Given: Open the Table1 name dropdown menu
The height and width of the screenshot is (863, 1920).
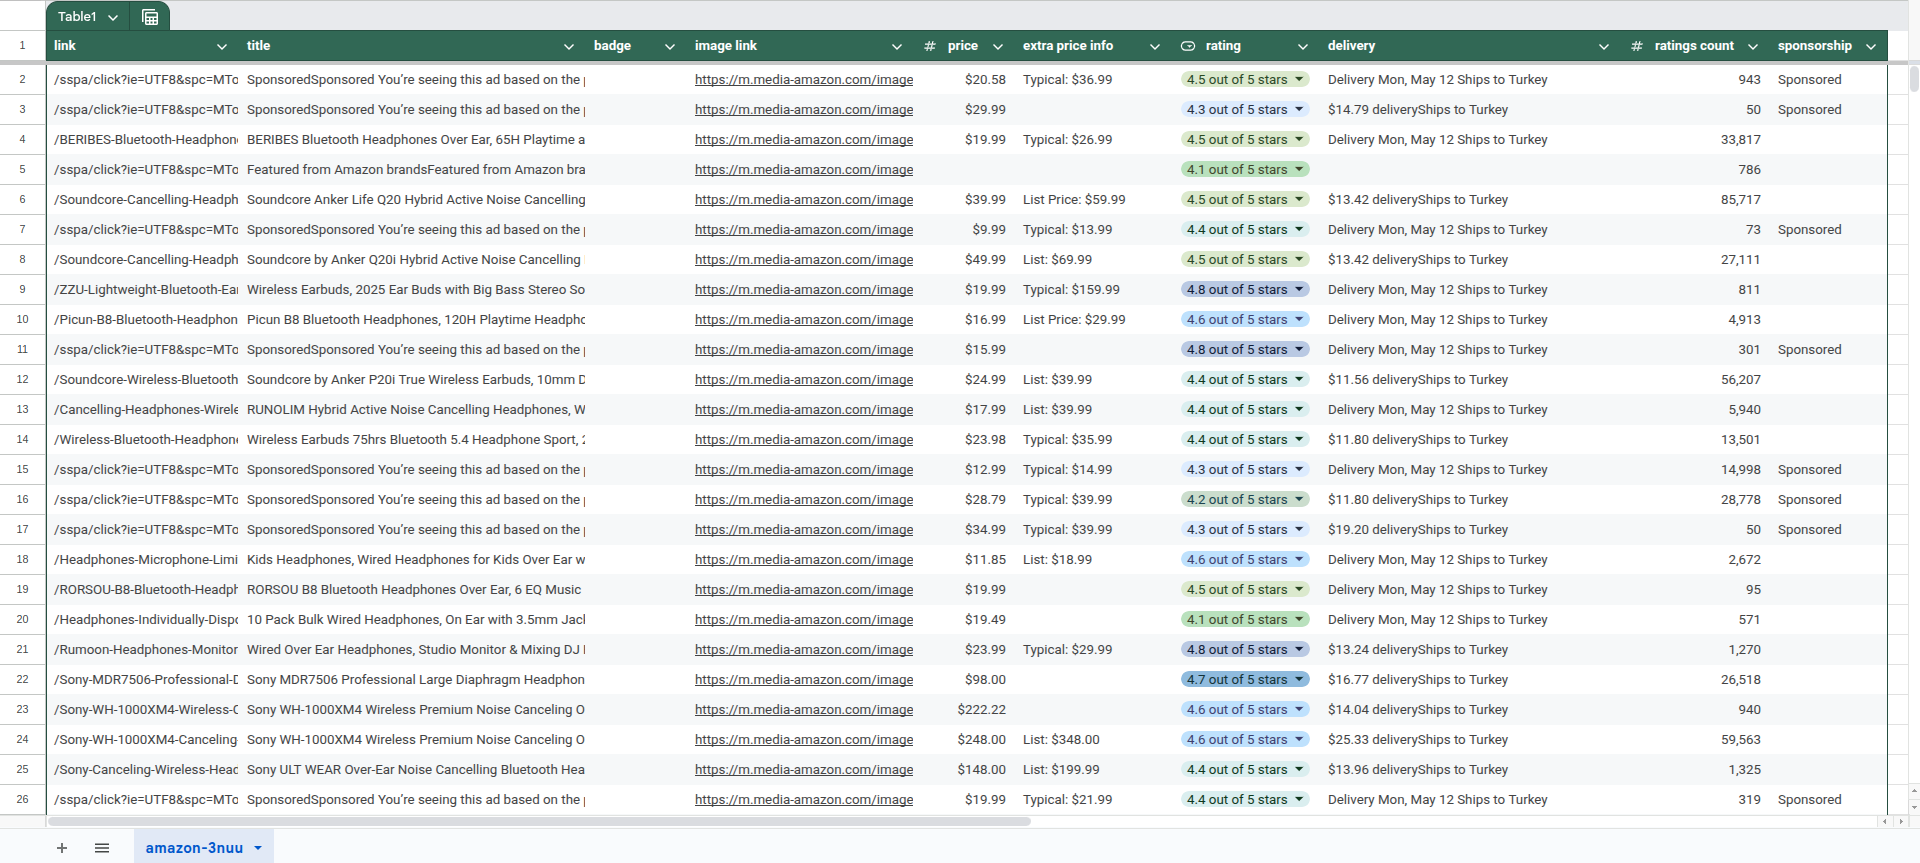Looking at the screenshot, I should point(113,17).
